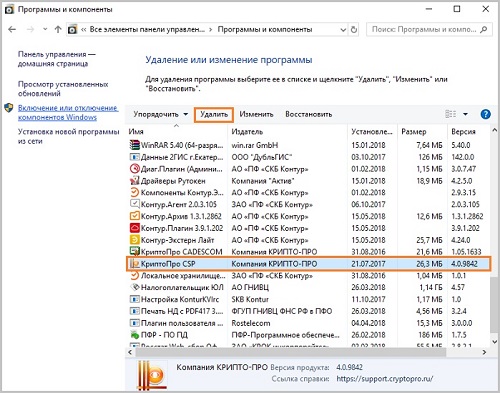
Task: Select the Компания "Актив" publisher cell
Action: (263, 181)
